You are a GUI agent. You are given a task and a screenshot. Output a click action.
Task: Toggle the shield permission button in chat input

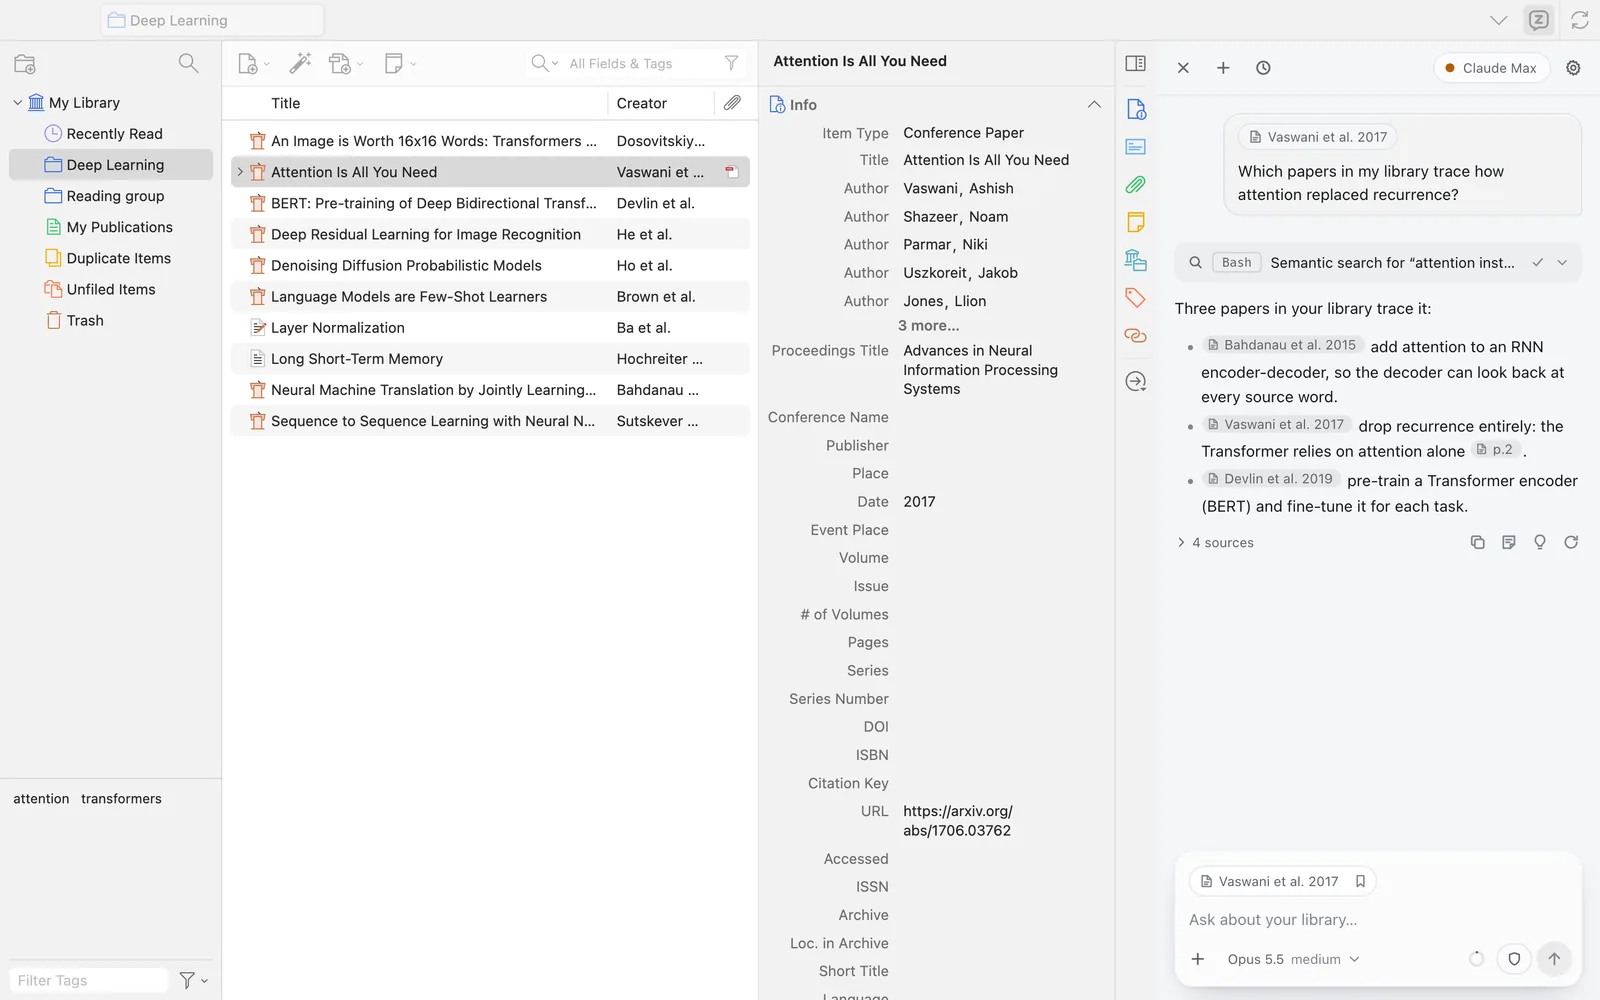(x=1514, y=959)
